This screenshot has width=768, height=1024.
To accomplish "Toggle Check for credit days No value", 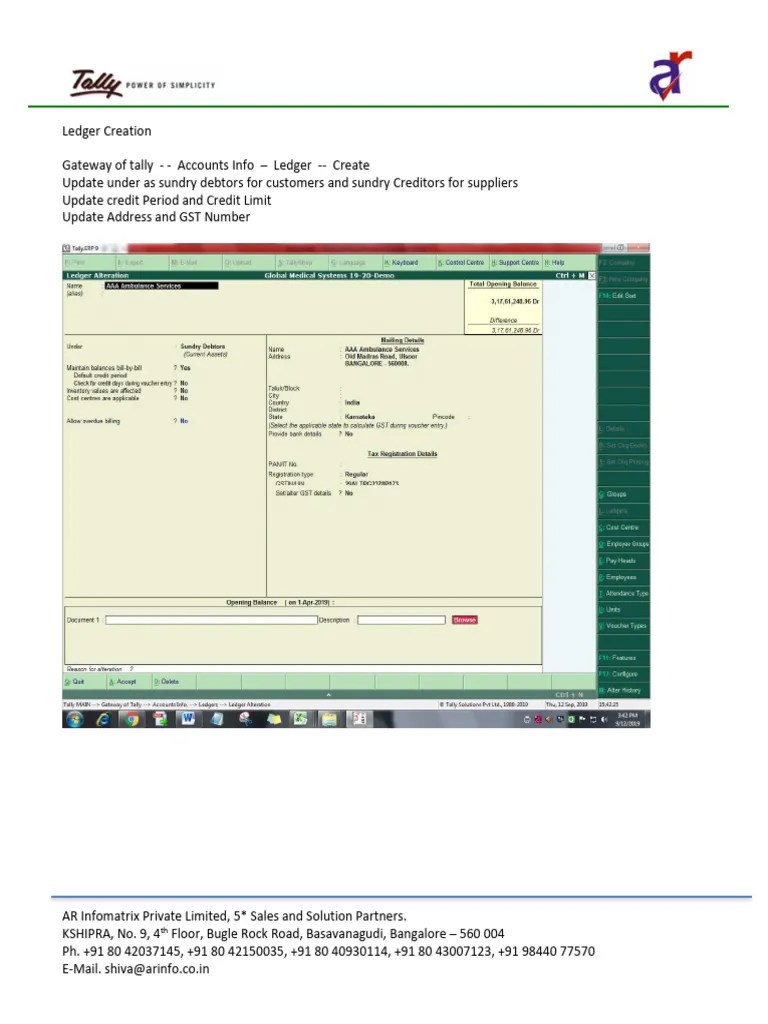I will point(184,383).
